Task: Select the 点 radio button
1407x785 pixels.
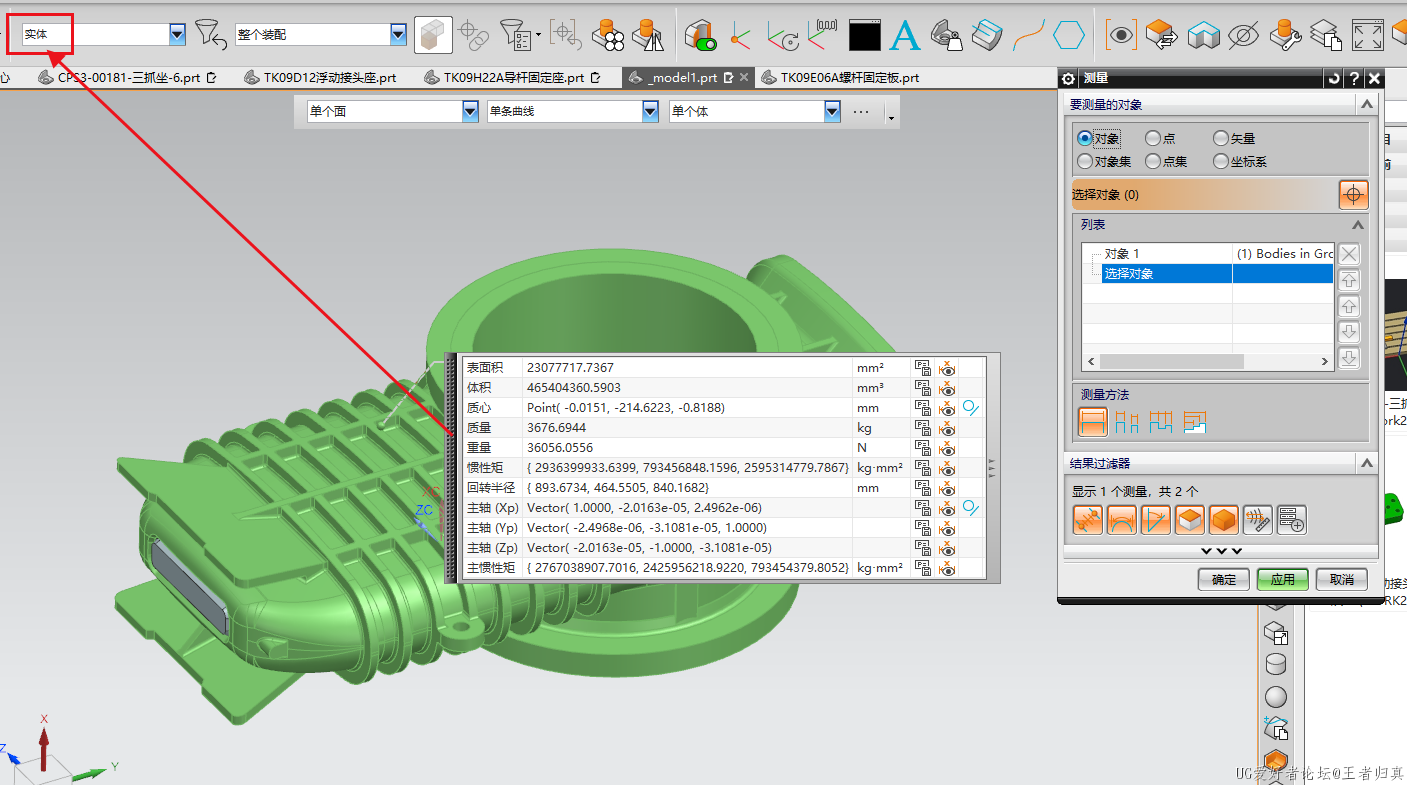Action: pyautogui.click(x=1153, y=139)
